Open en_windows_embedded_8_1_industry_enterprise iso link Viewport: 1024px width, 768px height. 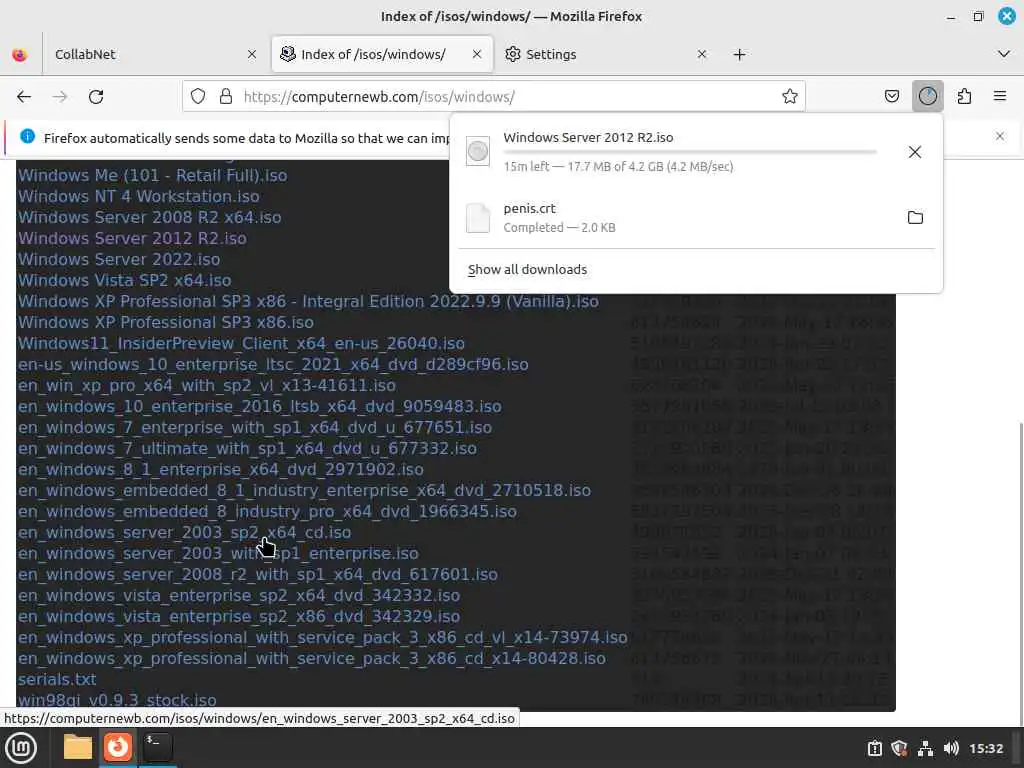pos(304,490)
